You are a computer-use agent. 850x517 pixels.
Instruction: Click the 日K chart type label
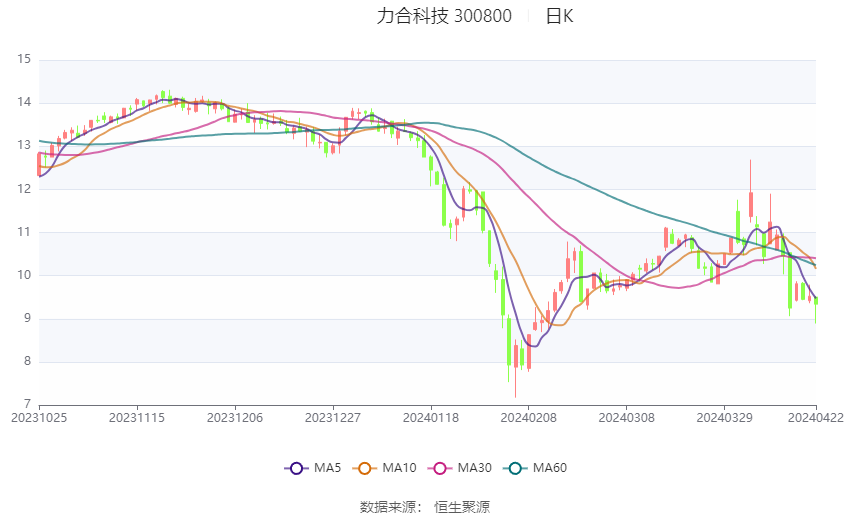pos(559,16)
